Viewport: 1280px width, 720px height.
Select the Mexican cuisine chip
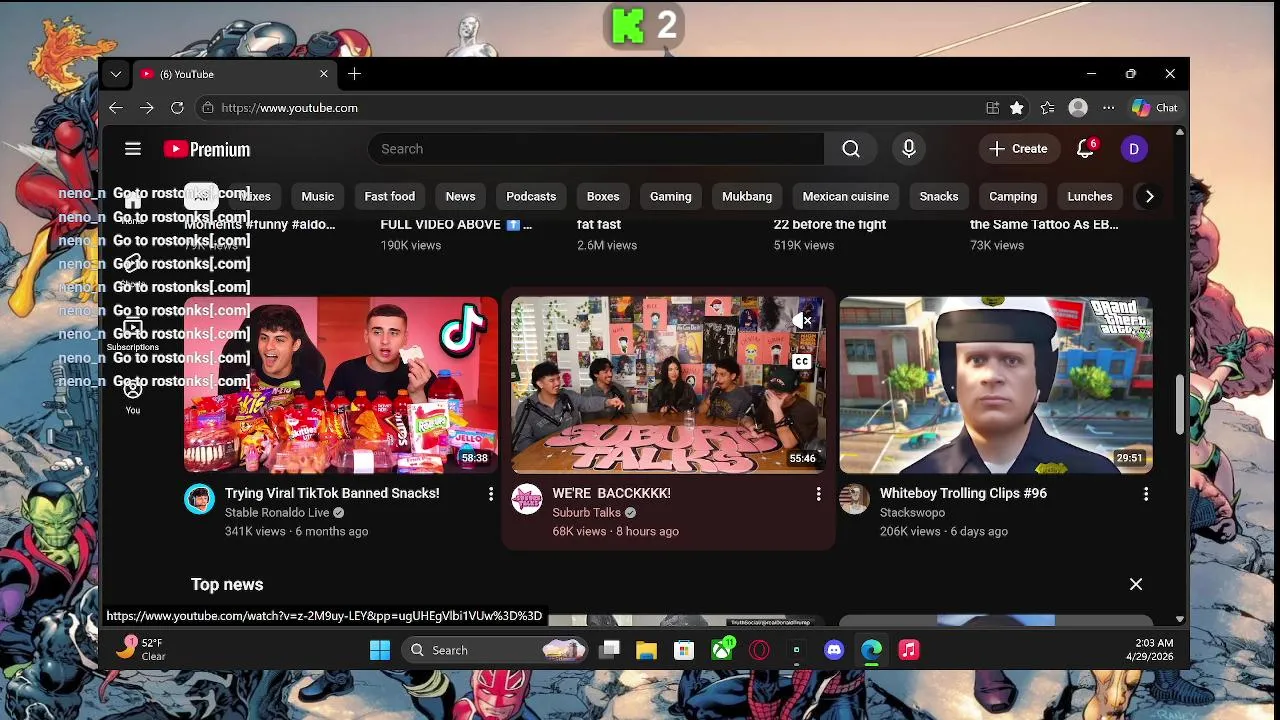[x=846, y=197]
